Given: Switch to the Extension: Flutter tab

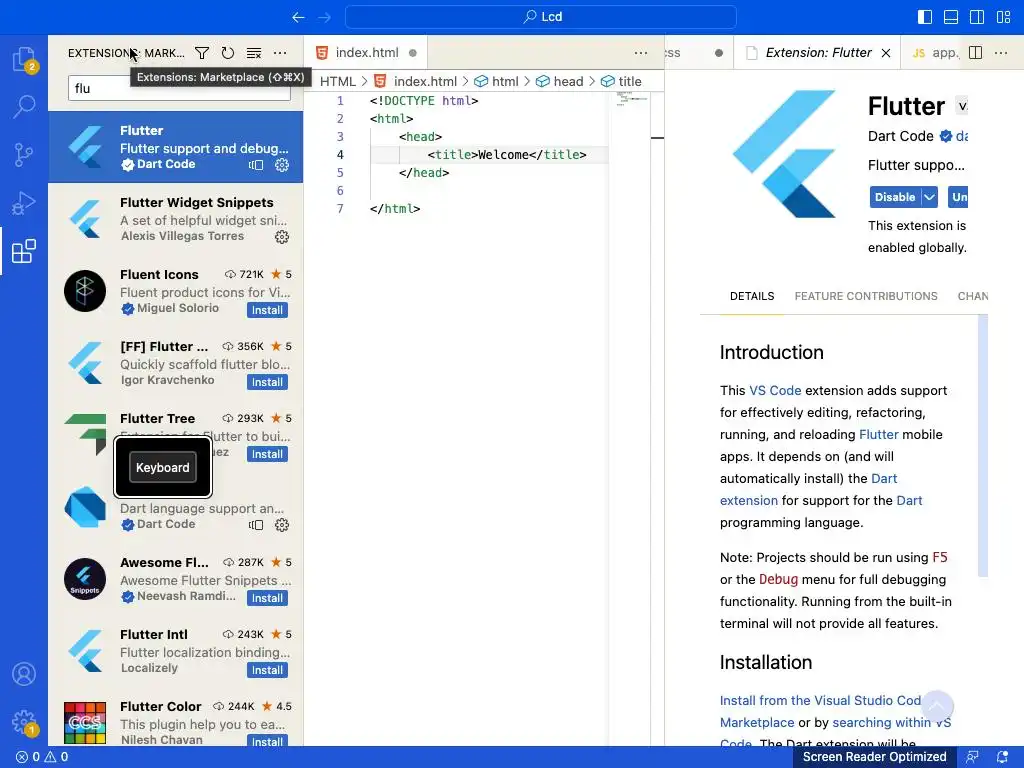Looking at the screenshot, I should point(818,53).
